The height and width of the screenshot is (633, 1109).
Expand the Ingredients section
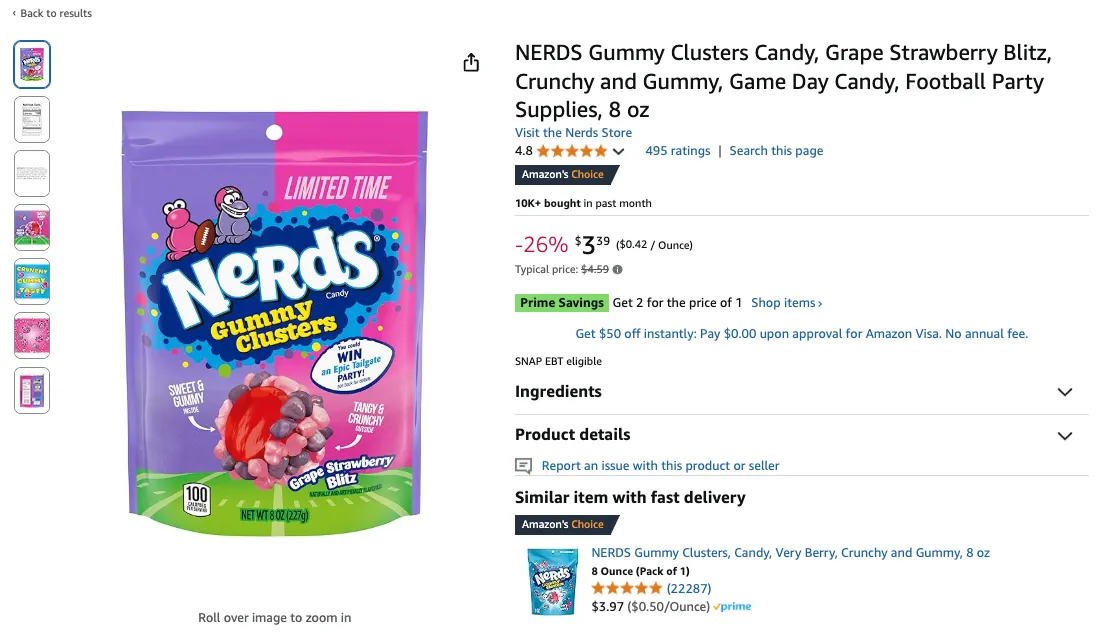(1065, 392)
